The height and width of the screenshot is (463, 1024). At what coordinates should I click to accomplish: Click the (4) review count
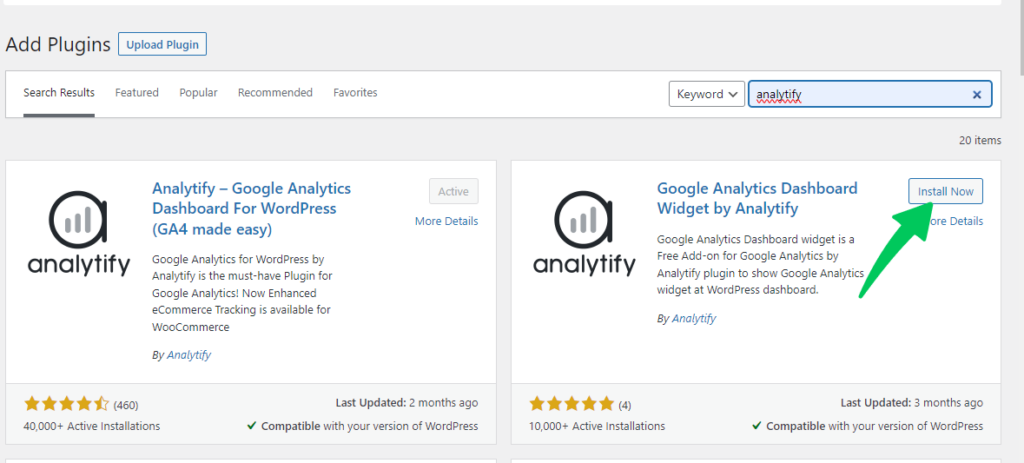[x=625, y=405]
